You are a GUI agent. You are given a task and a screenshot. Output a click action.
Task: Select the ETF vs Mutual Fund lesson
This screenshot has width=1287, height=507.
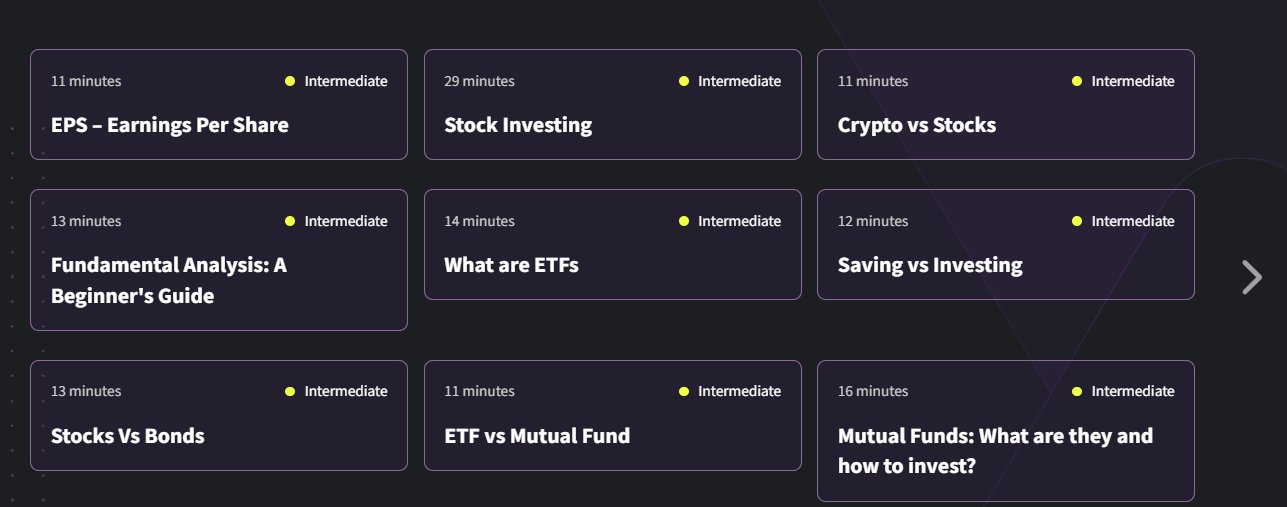[x=537, y=436]
